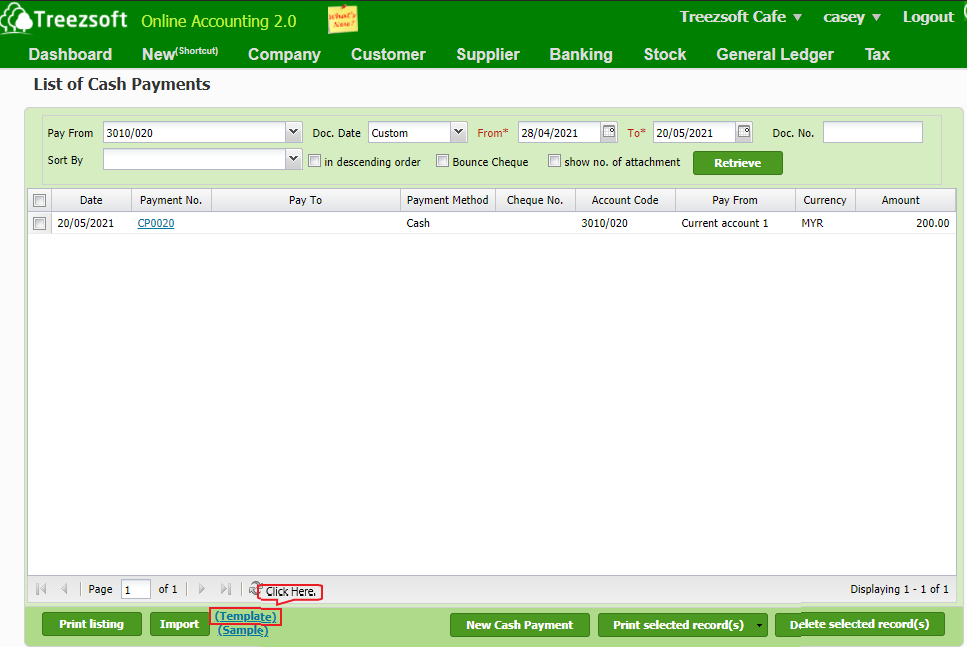Click the List of Cash Payments heading
Viewport: 967px width, 647px height.
[122, 84]
